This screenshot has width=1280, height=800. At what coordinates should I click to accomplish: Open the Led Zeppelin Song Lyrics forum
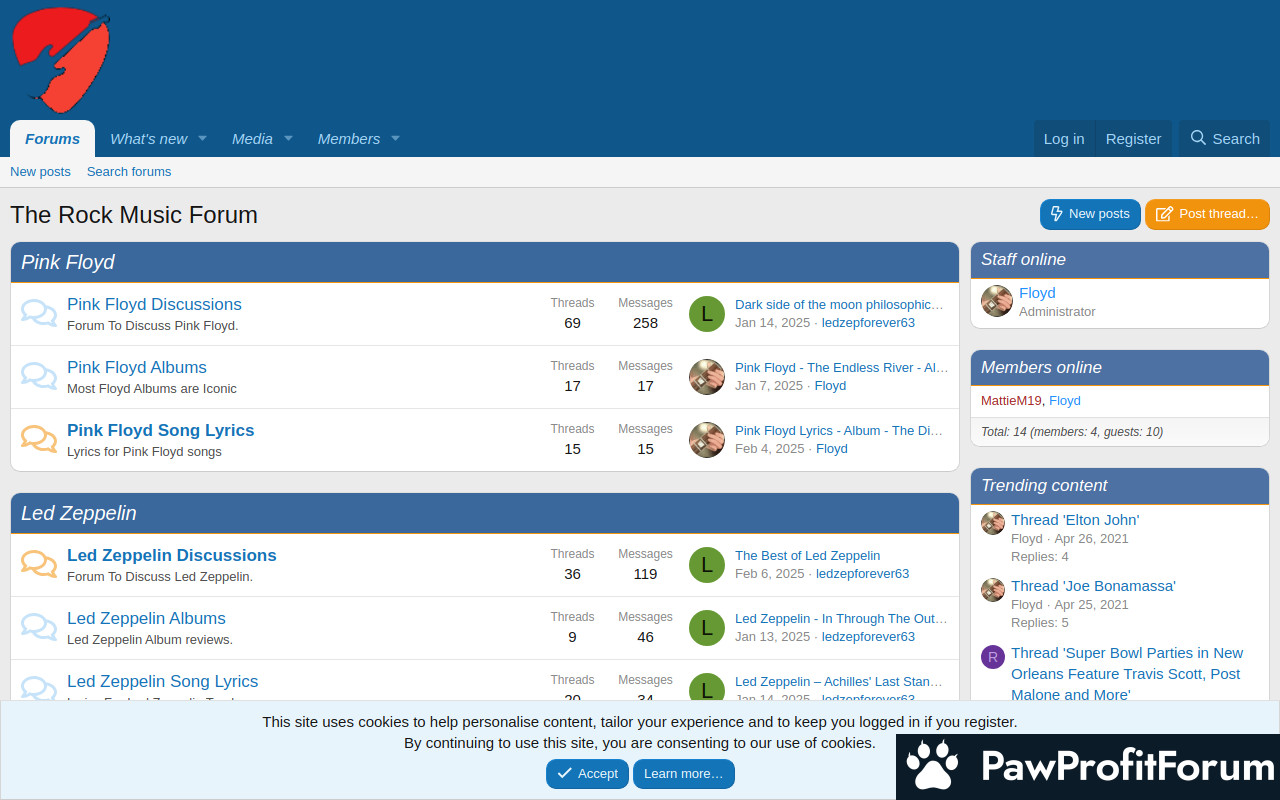coord(163,681)
